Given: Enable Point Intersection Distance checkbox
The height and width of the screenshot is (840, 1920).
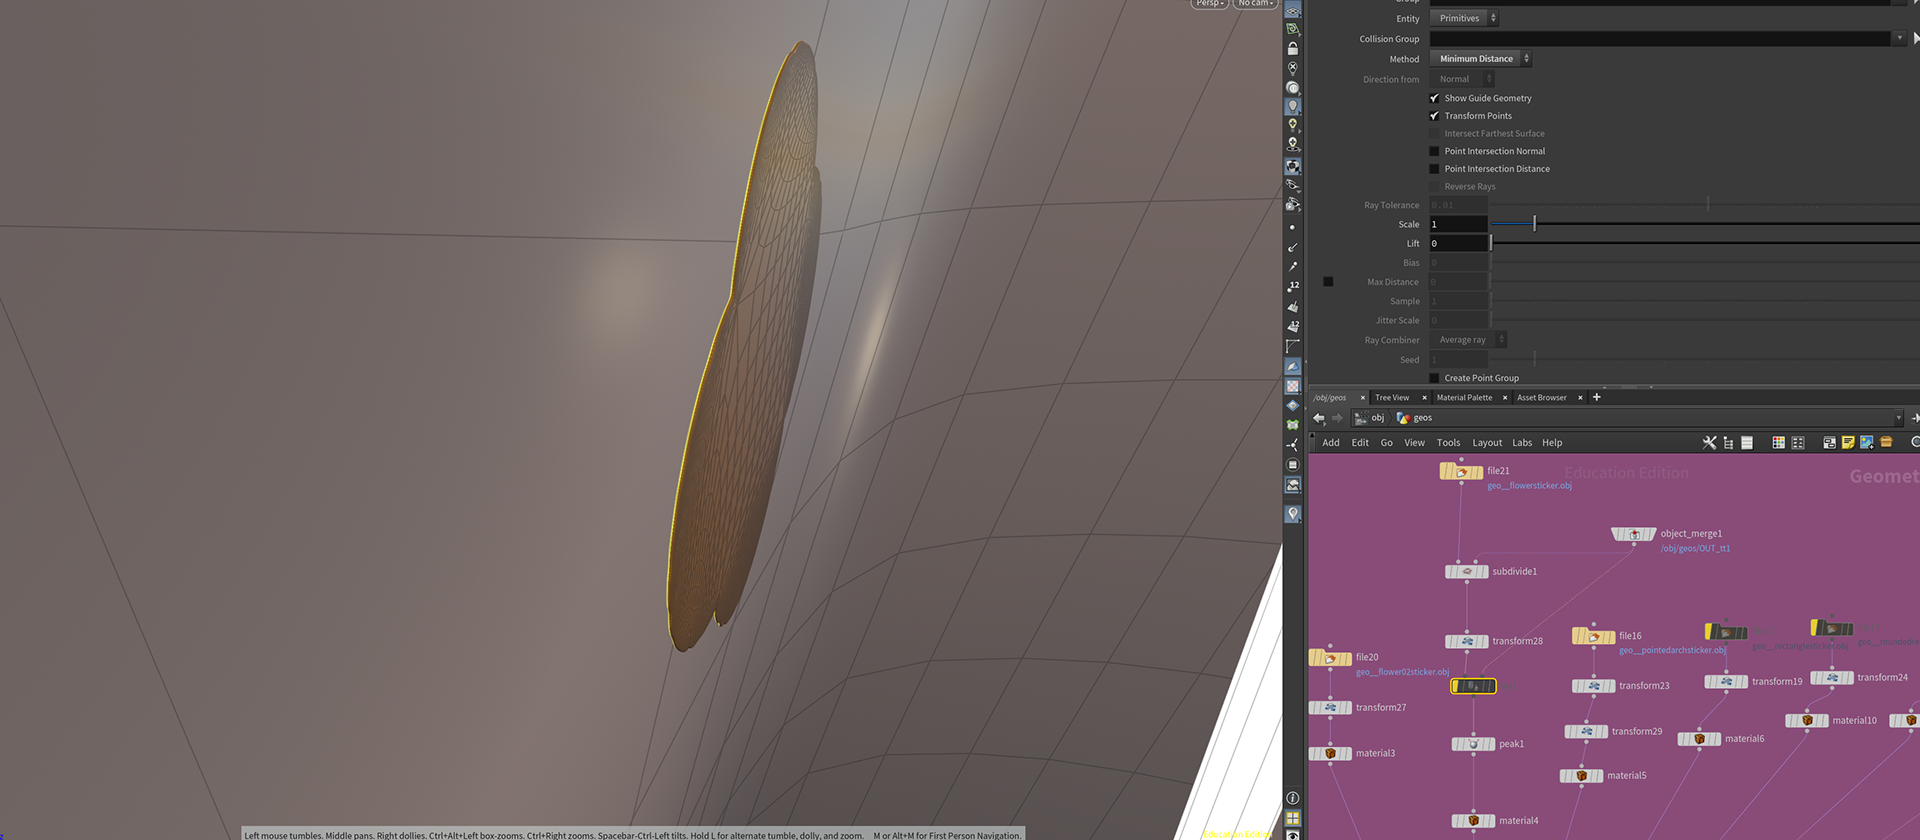Looking at the screenshot, I should click(1434, 169).
